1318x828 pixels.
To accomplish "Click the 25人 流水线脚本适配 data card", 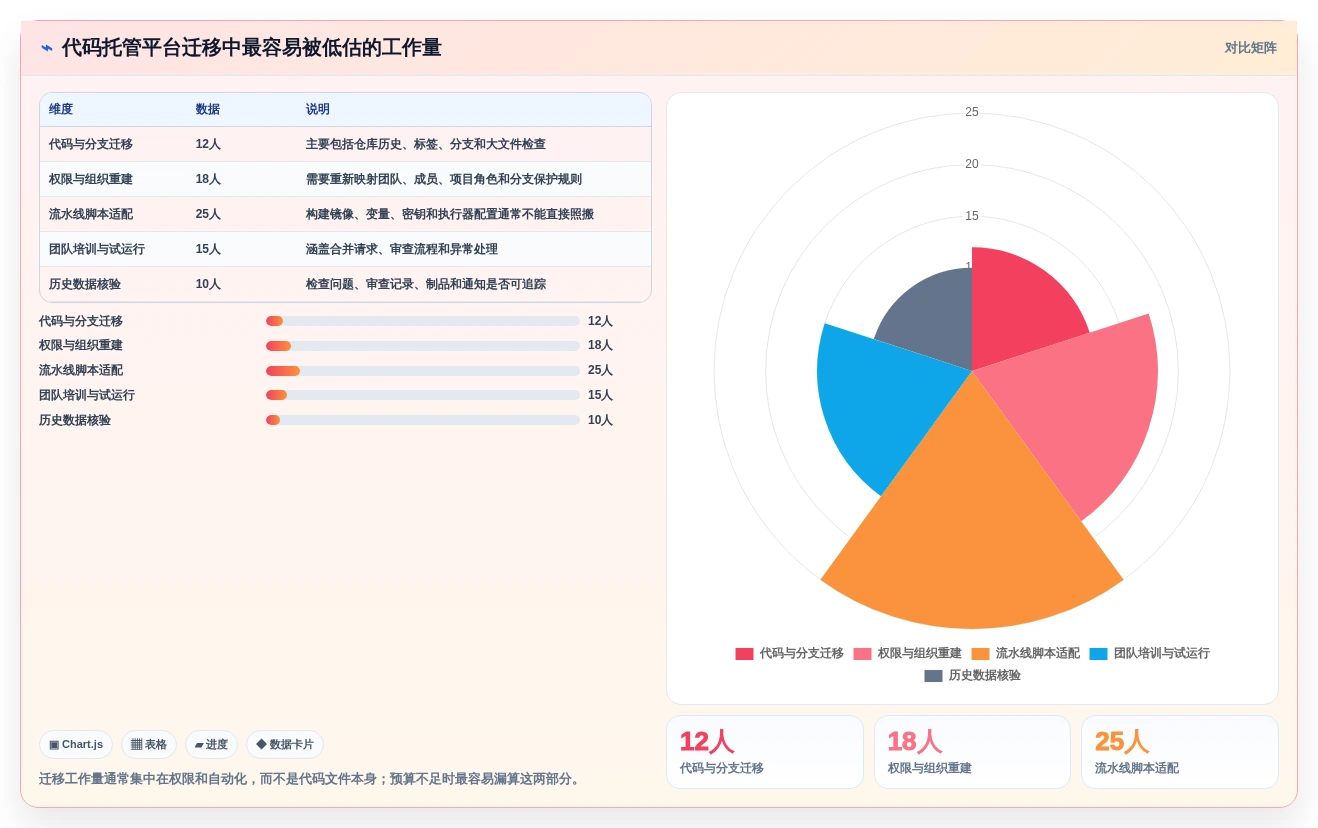I will click(x=1180, y=752).
